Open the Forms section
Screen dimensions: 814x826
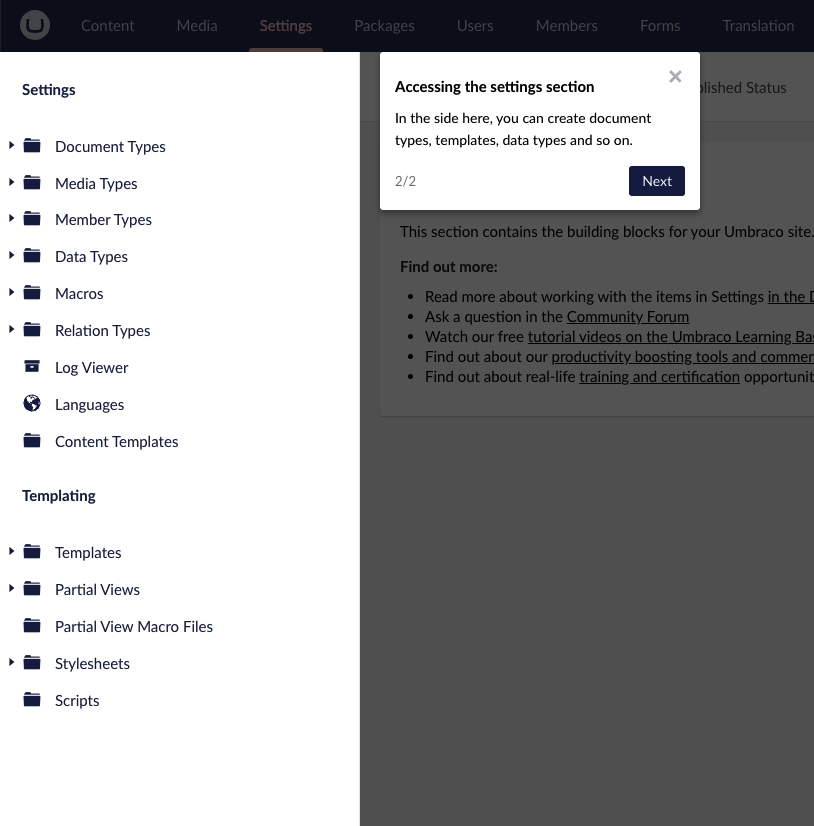point(660,25)
